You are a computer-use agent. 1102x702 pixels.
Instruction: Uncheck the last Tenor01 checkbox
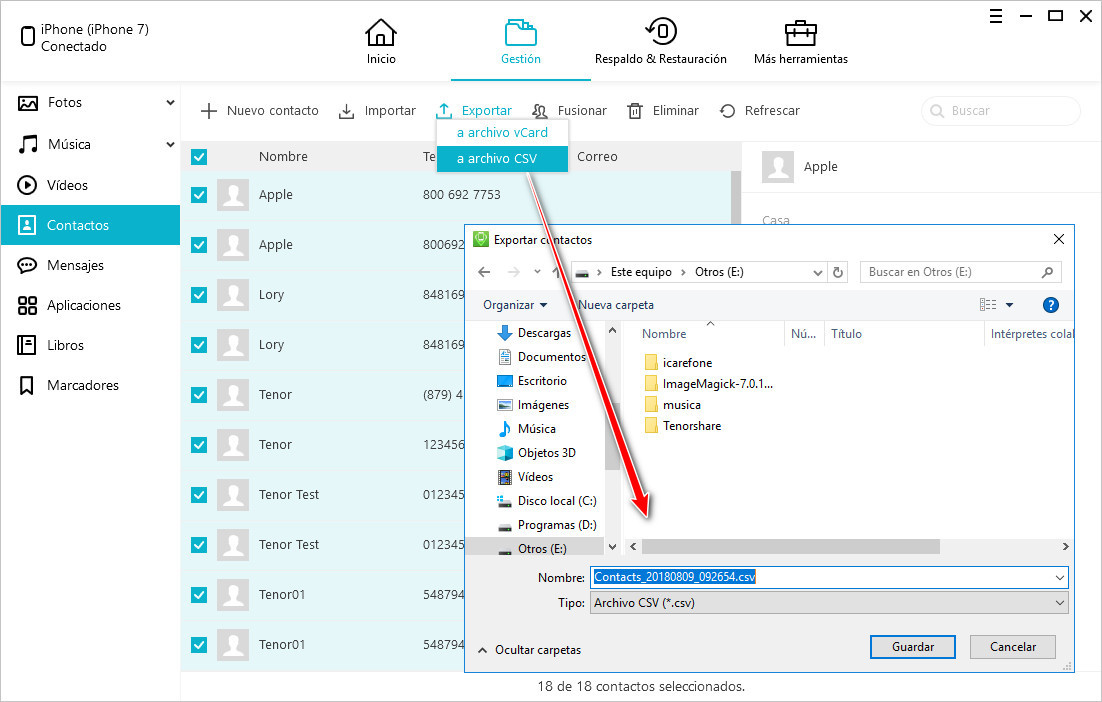click(199, 644)
